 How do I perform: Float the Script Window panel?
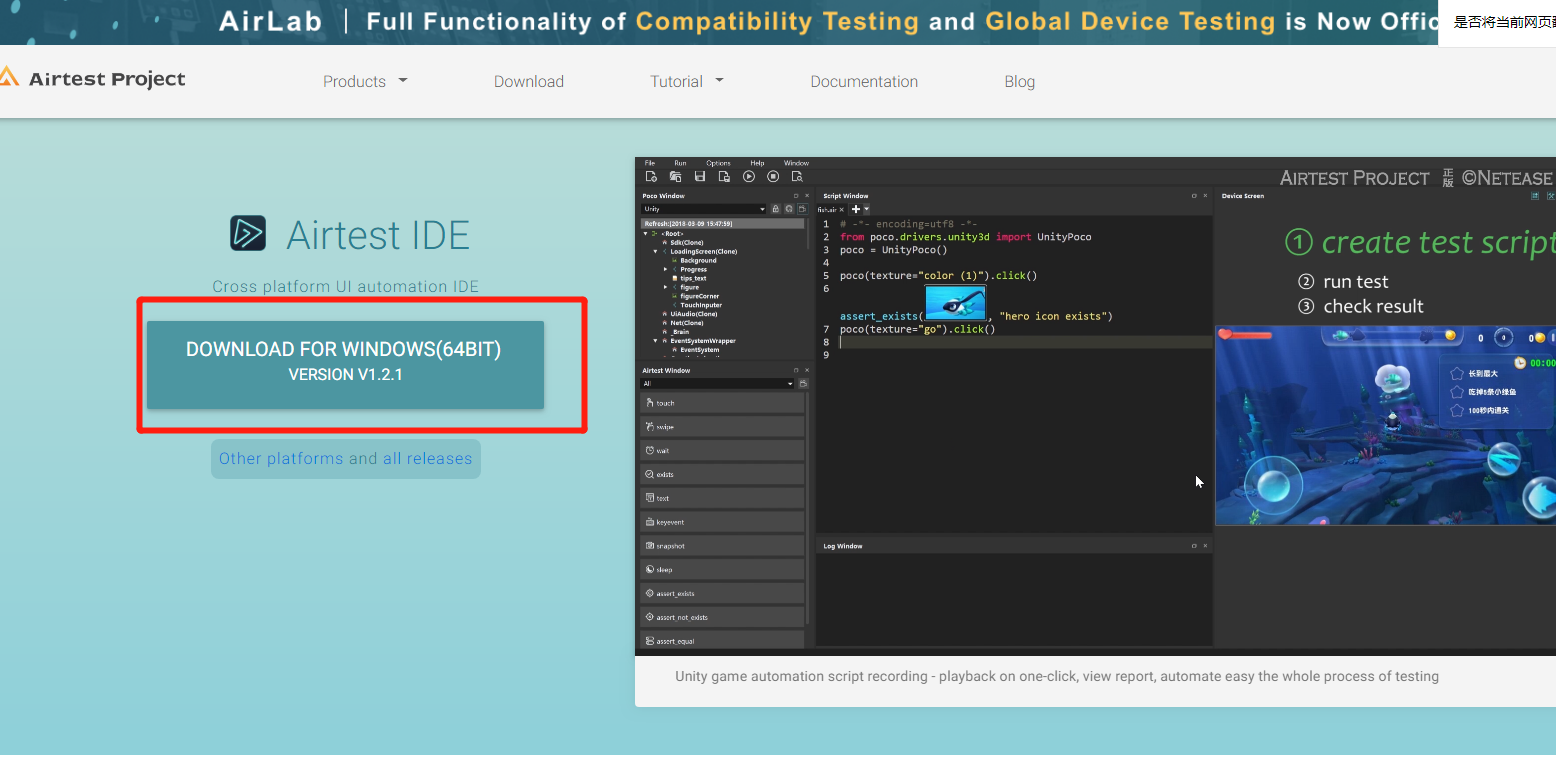point(1194,196)
